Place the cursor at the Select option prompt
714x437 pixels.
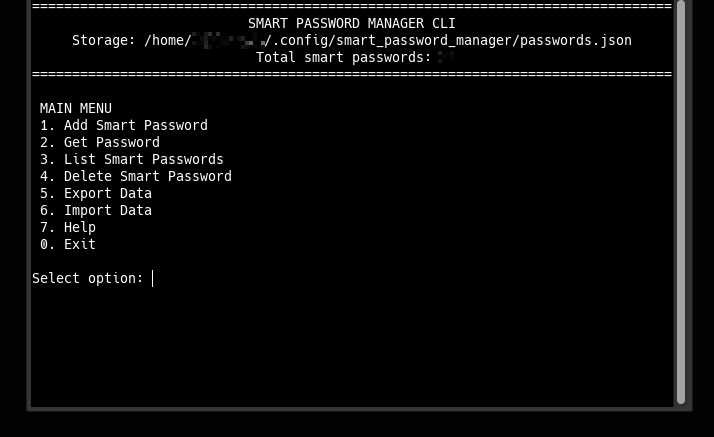coord(153,278)
